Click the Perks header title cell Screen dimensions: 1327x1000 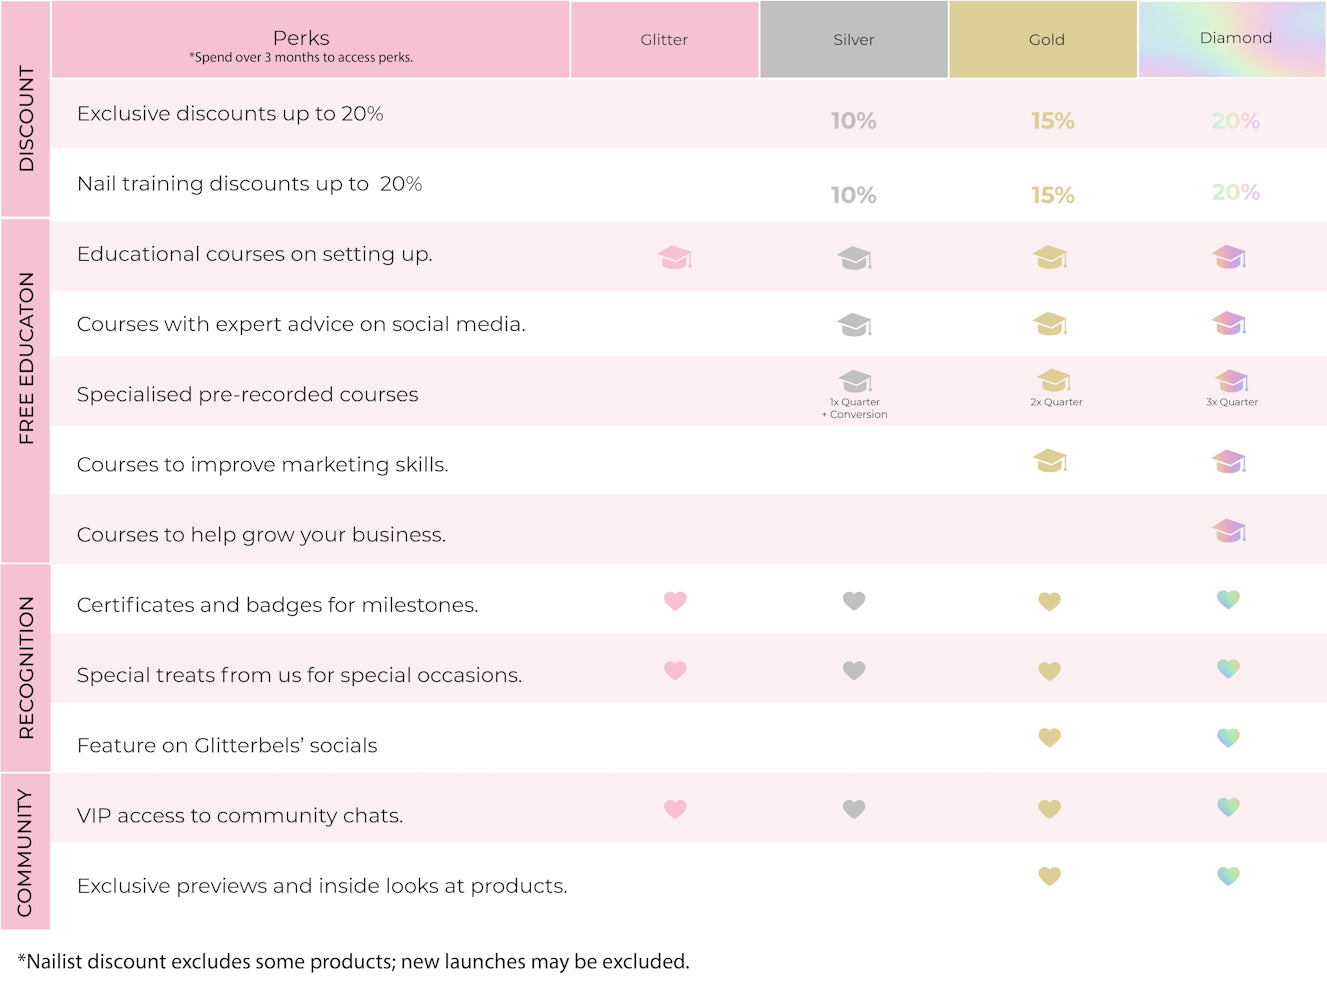(310, 40)
